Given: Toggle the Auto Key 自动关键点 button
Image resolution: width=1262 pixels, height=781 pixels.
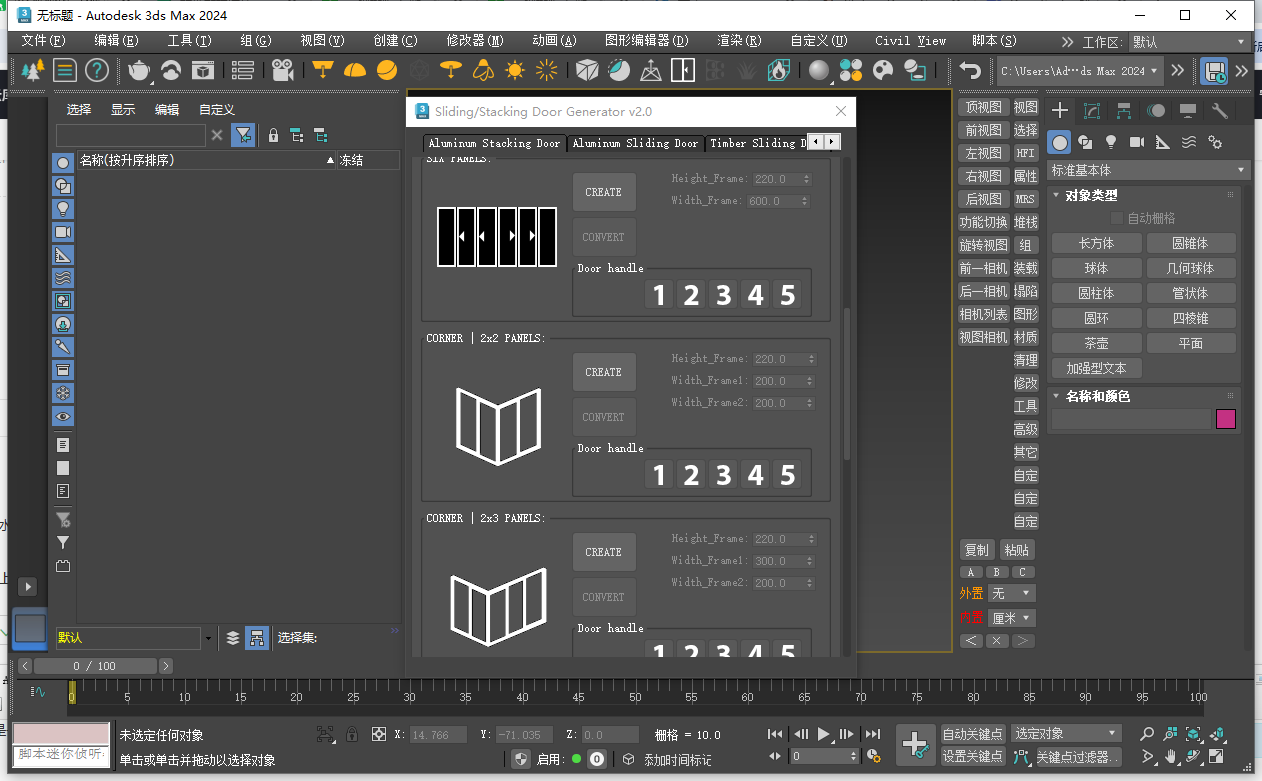Looking at the screenshot, I should point(973,734).
